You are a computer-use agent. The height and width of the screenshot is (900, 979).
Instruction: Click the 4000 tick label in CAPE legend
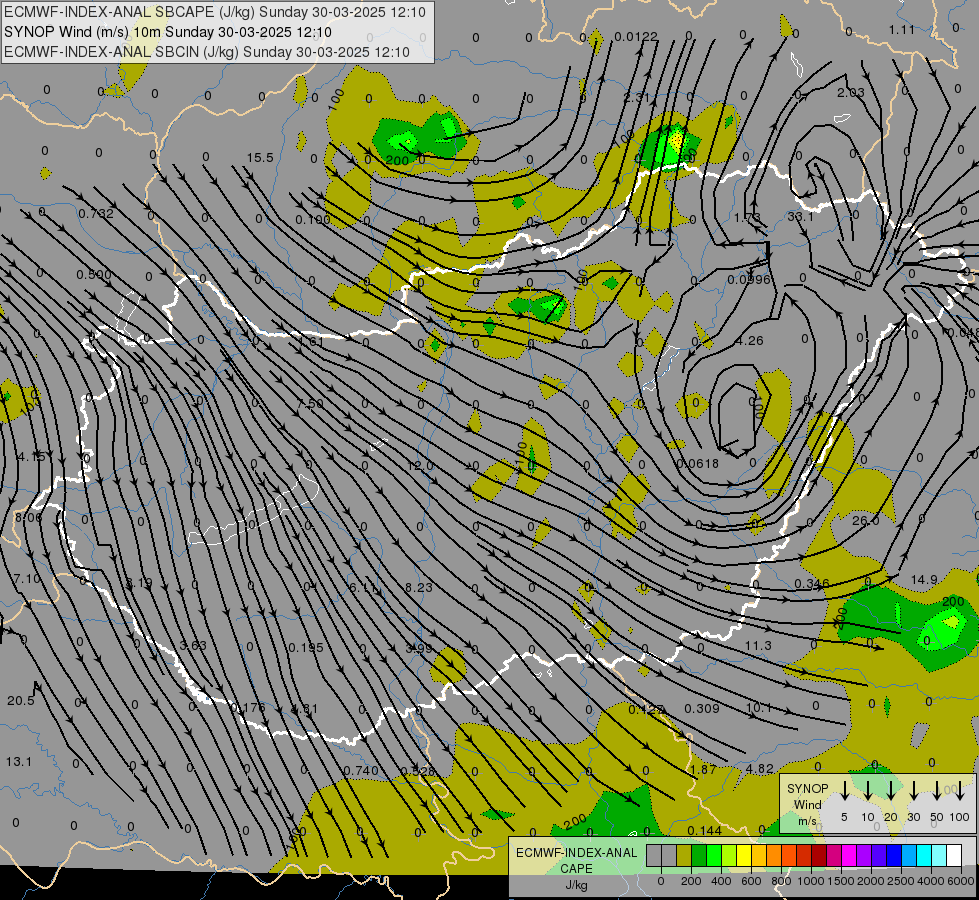931,881
